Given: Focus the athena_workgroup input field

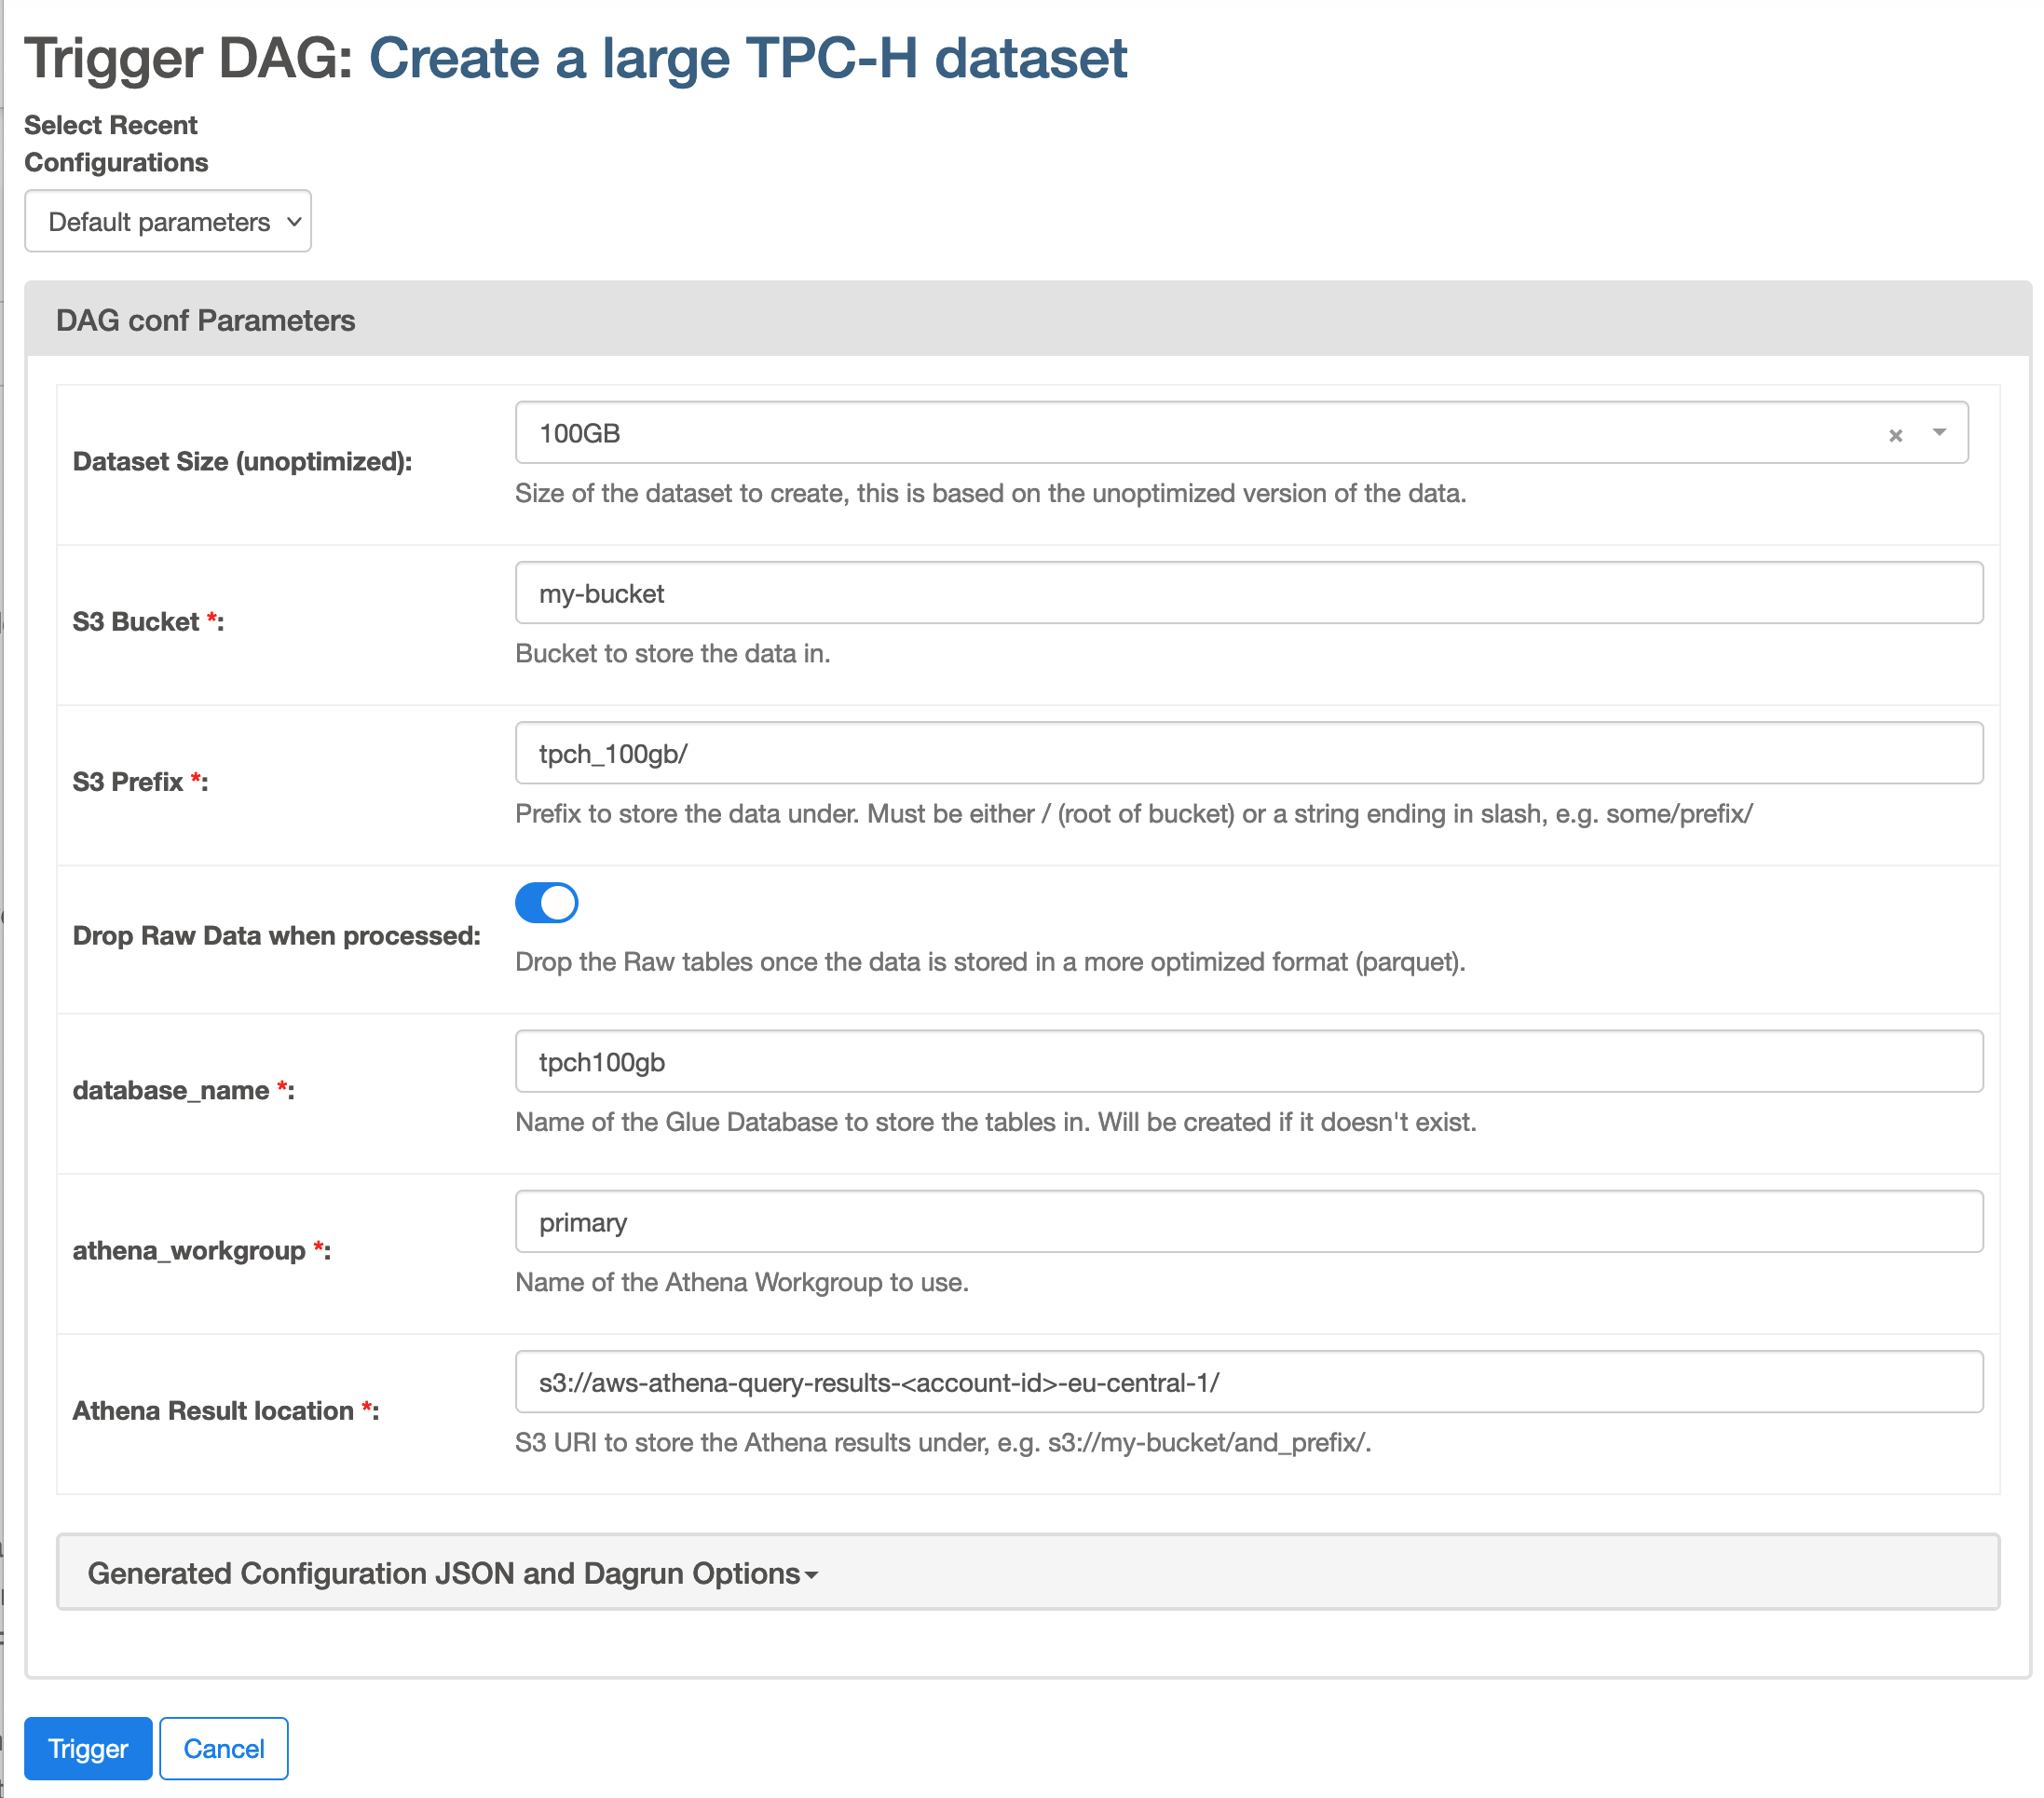Looking at the screenshot, I should 1249,1221.
